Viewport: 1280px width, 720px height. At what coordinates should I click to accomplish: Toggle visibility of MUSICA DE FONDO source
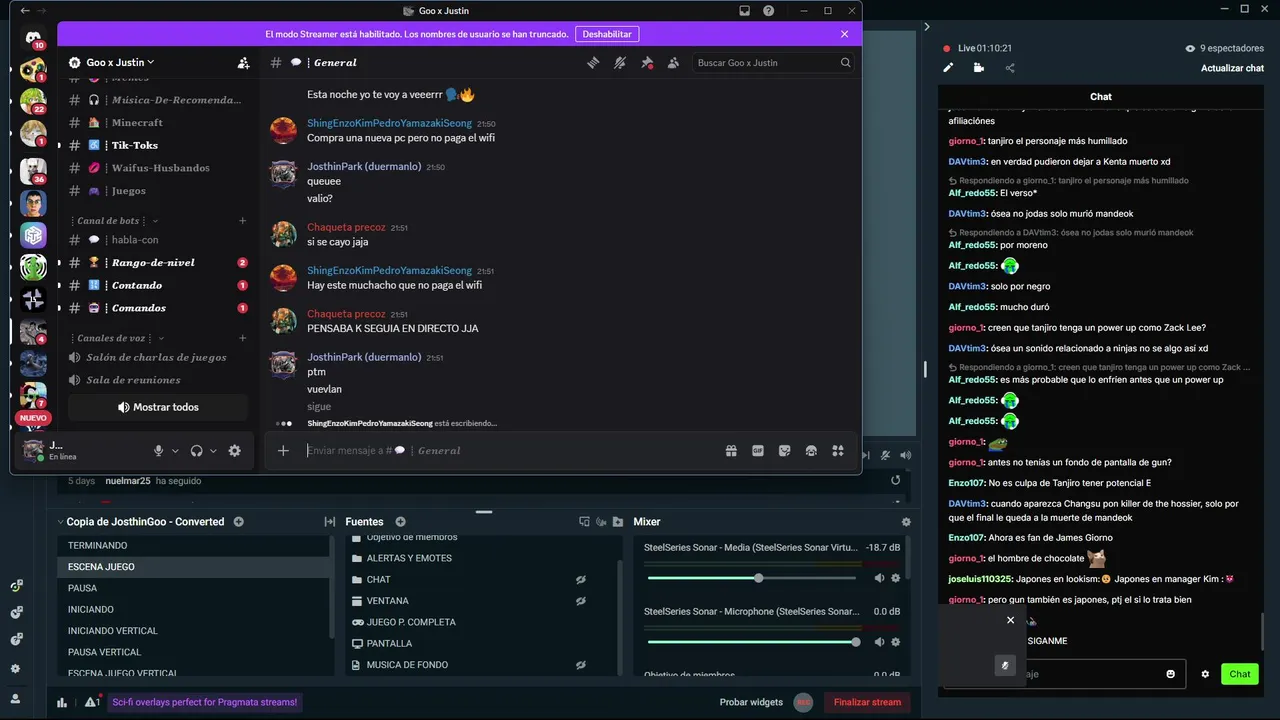pyautogui.click(x=580, y=665)
